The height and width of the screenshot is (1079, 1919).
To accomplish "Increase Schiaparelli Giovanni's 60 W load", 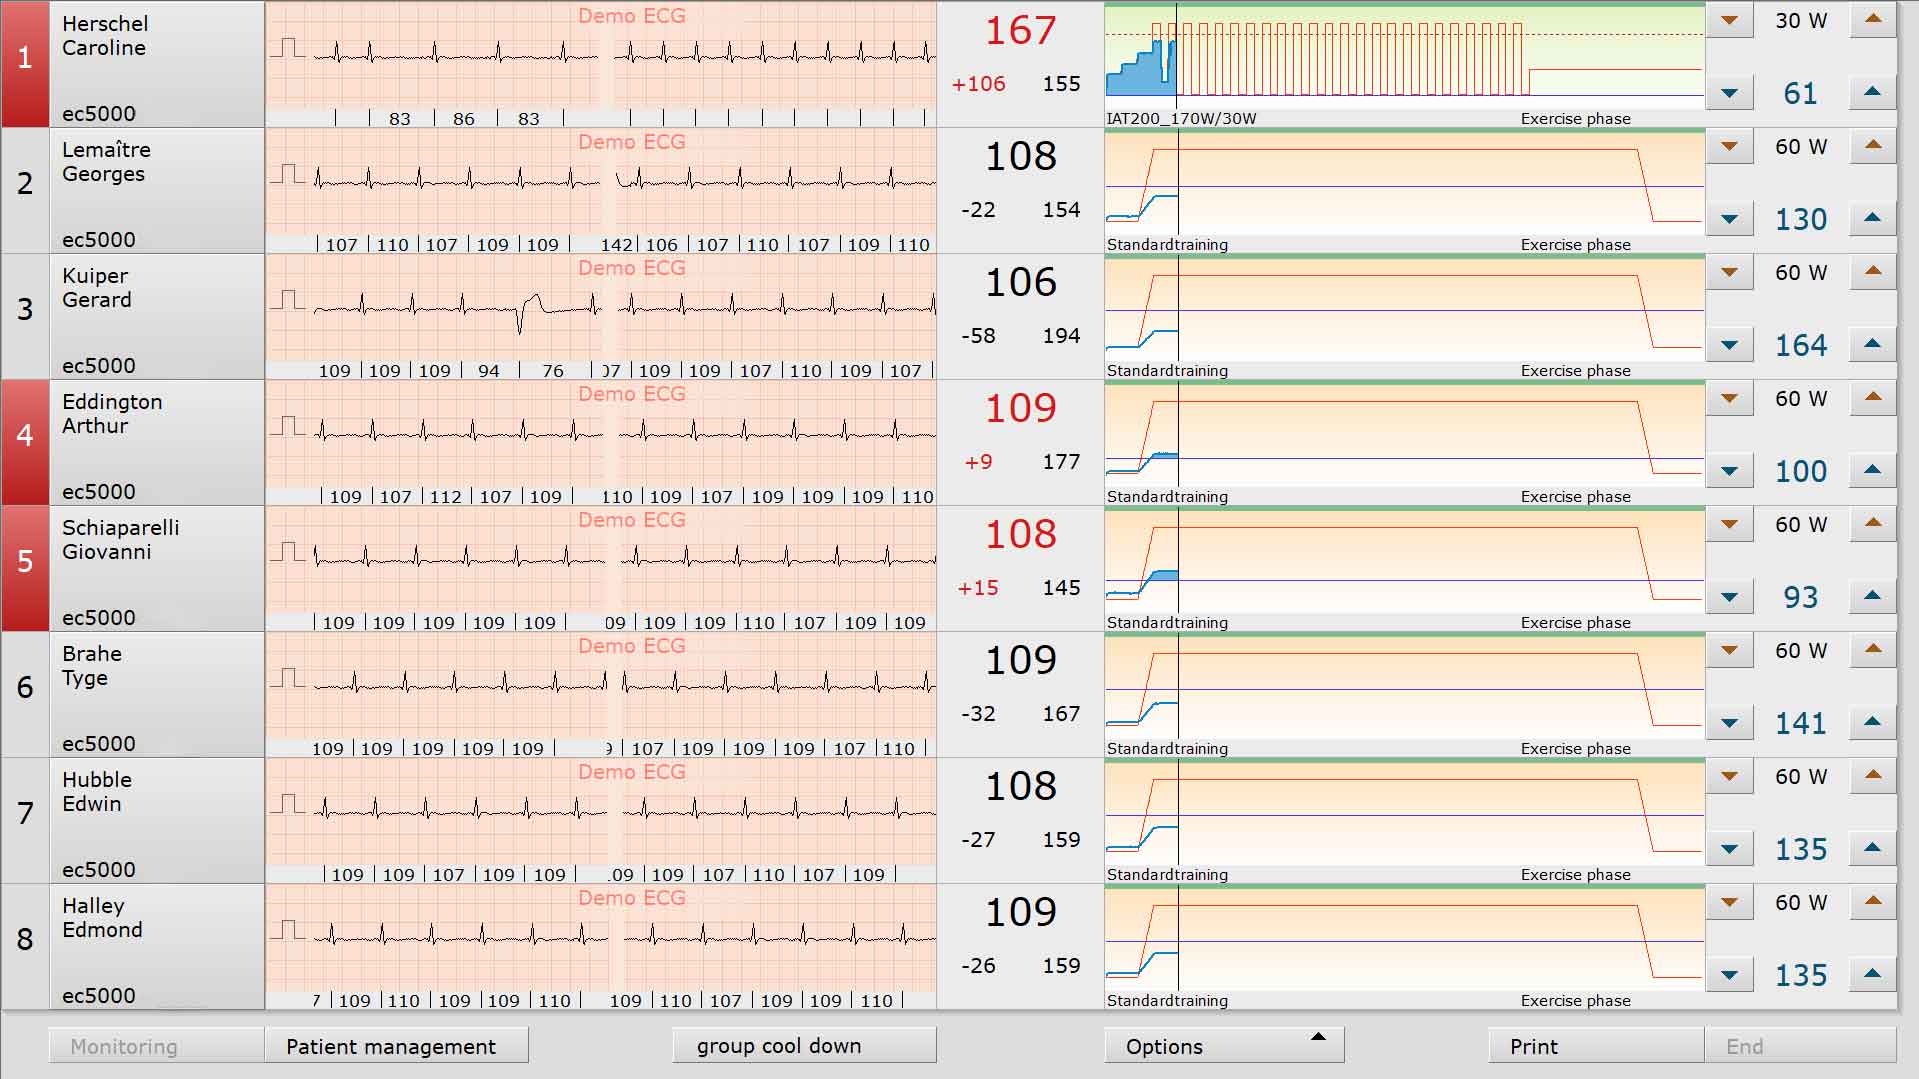I will coord(1873,524).
